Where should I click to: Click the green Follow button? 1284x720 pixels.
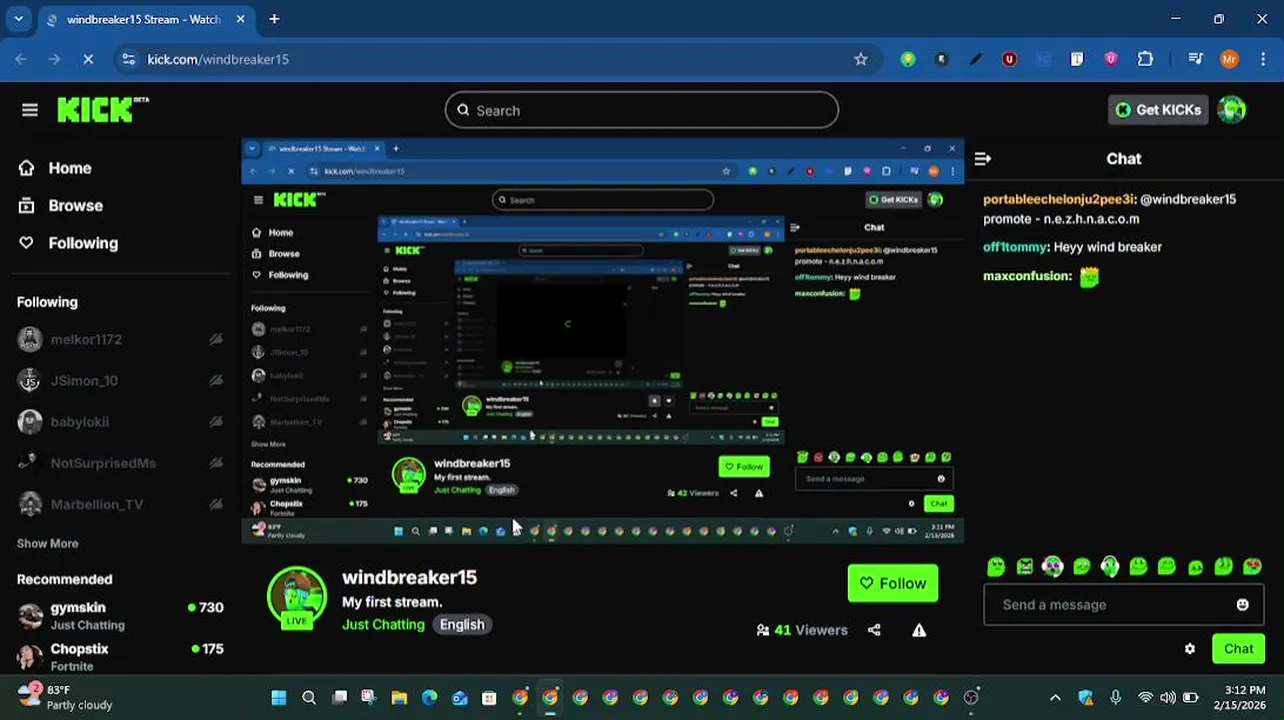pos(893,583)
